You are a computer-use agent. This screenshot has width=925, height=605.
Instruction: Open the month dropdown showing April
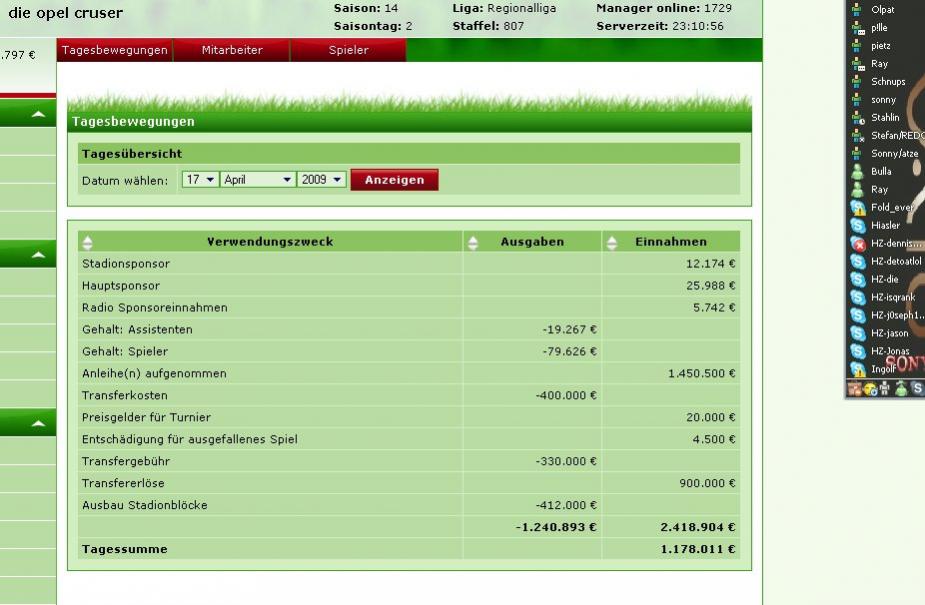pos(258,180)
